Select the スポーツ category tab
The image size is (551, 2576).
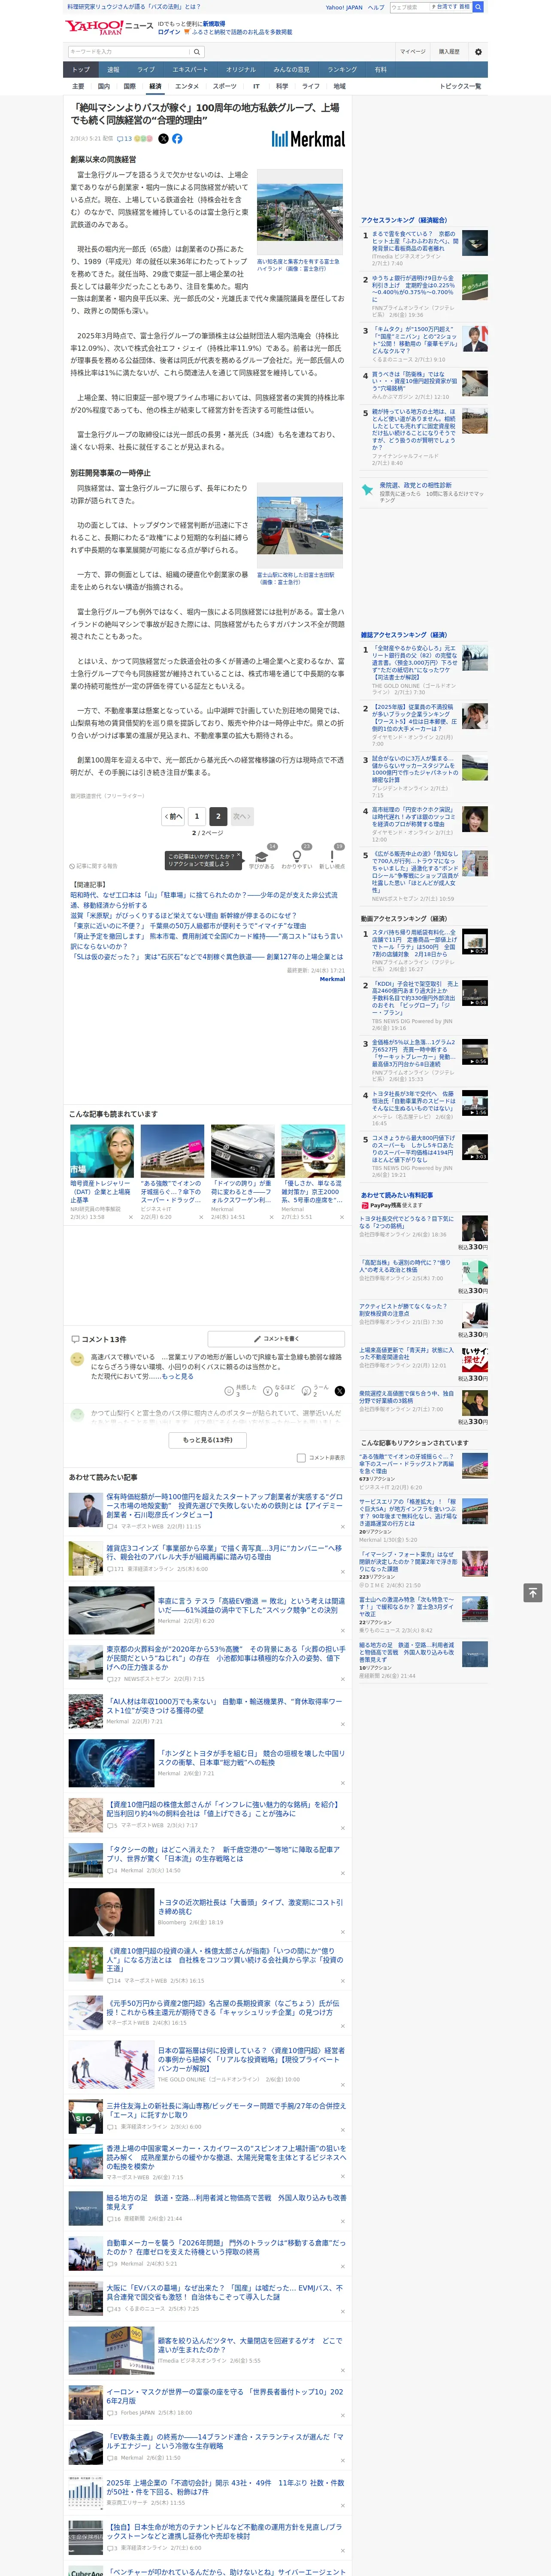[x=225, y=86]
